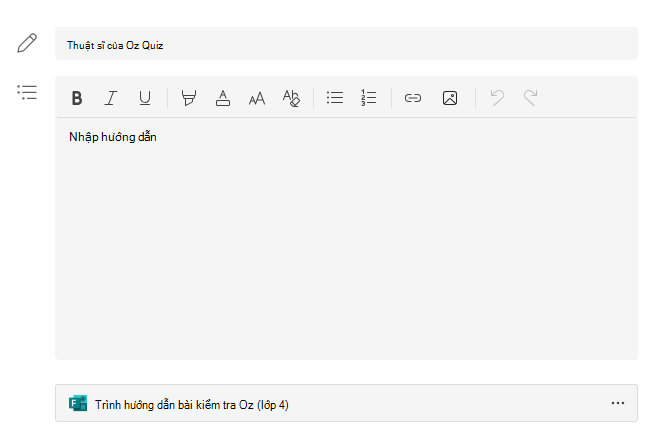Open more options for attached Oz quiz
The width and height of the screenshot is (654, 433).
pyautogui.click(x=618, y=403)
